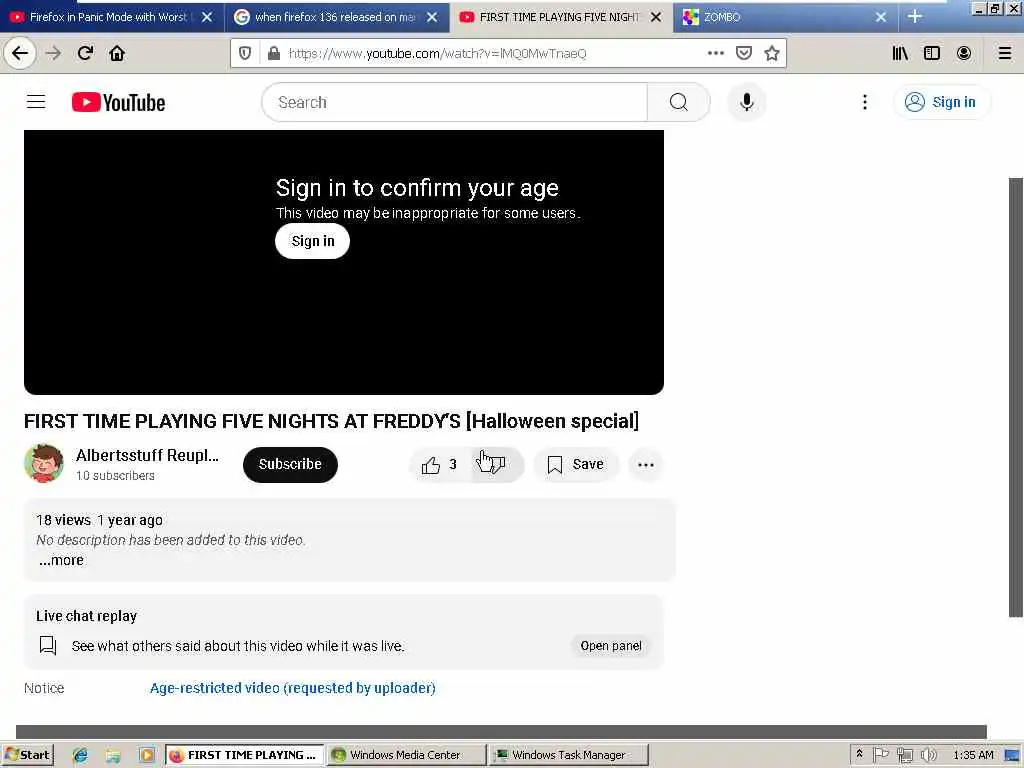Switch to Windows Task Manager taskbar button

coord(568,755)
